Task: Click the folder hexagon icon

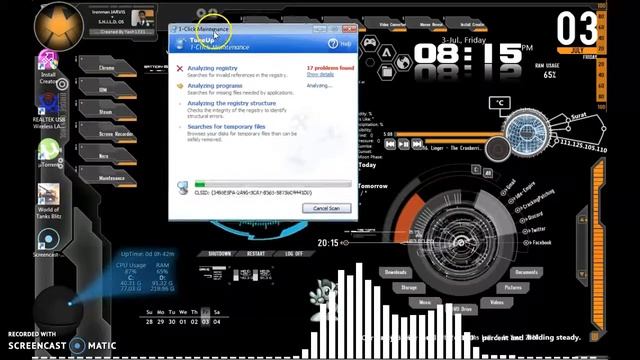Action: tap(387, 72)
